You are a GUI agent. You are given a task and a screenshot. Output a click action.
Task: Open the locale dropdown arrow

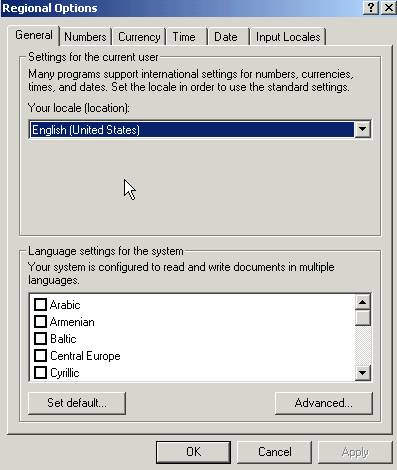(362, 129)
